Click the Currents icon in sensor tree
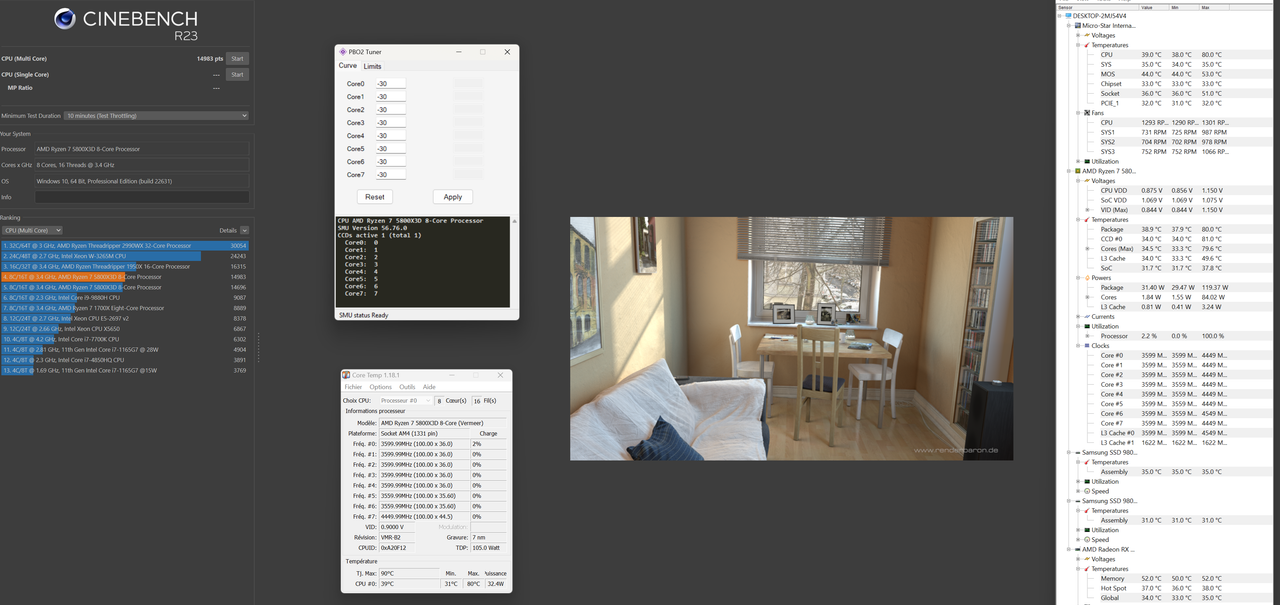Viewport: 1280px width, 605px height. (1087, 317)
